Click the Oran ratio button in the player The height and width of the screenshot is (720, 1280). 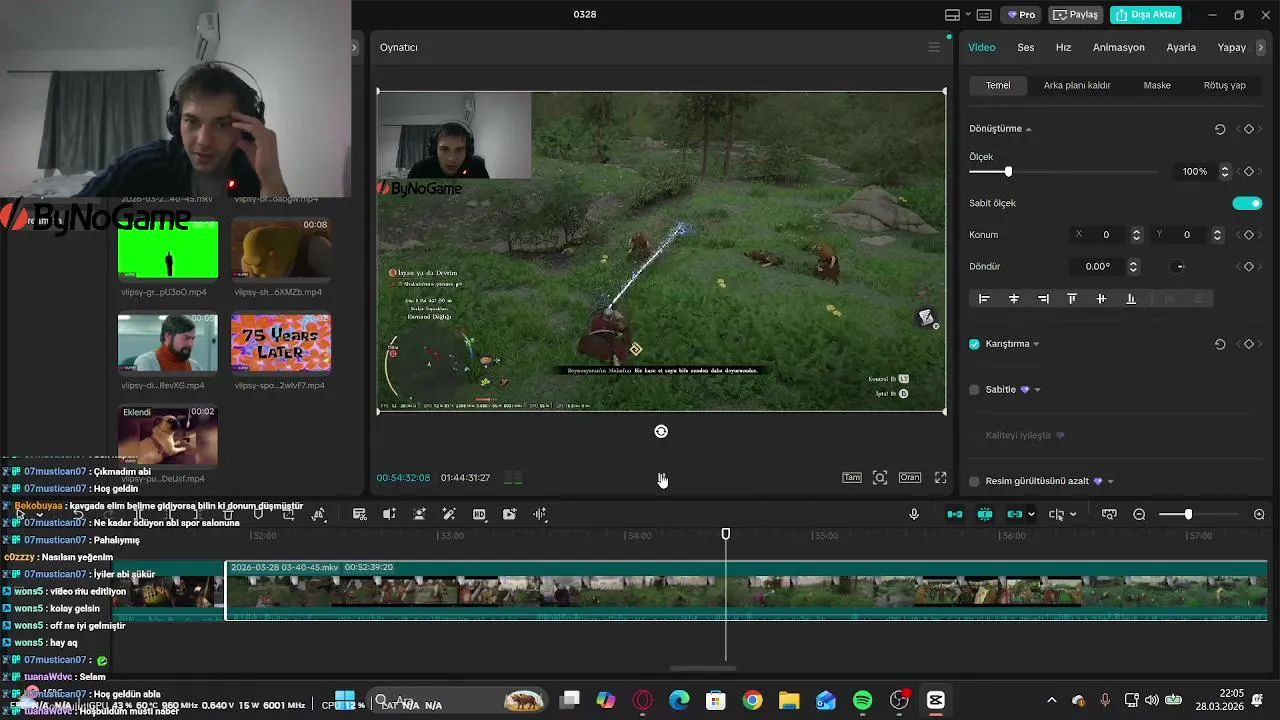909,478
